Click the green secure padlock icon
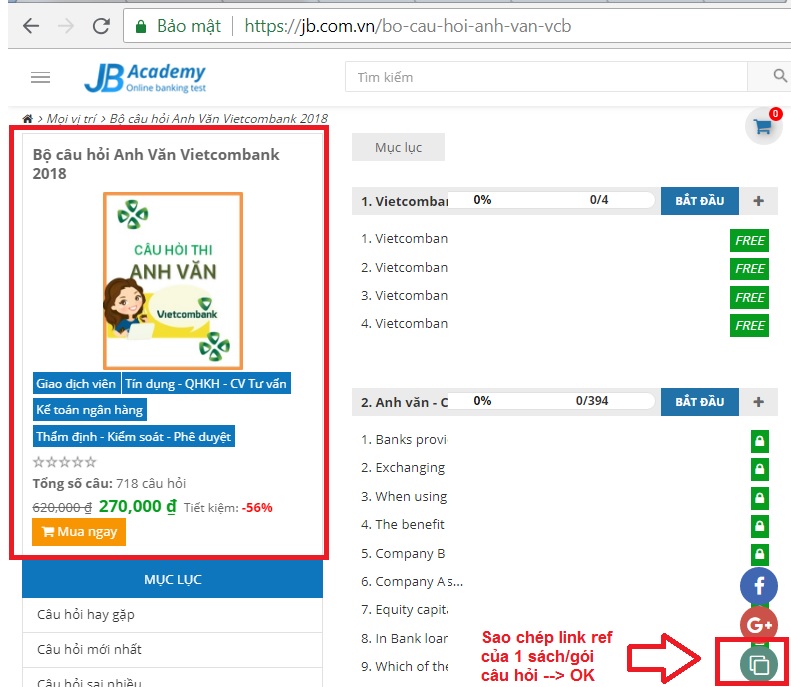Screen dimensions: 791x687 click(141, 26)
